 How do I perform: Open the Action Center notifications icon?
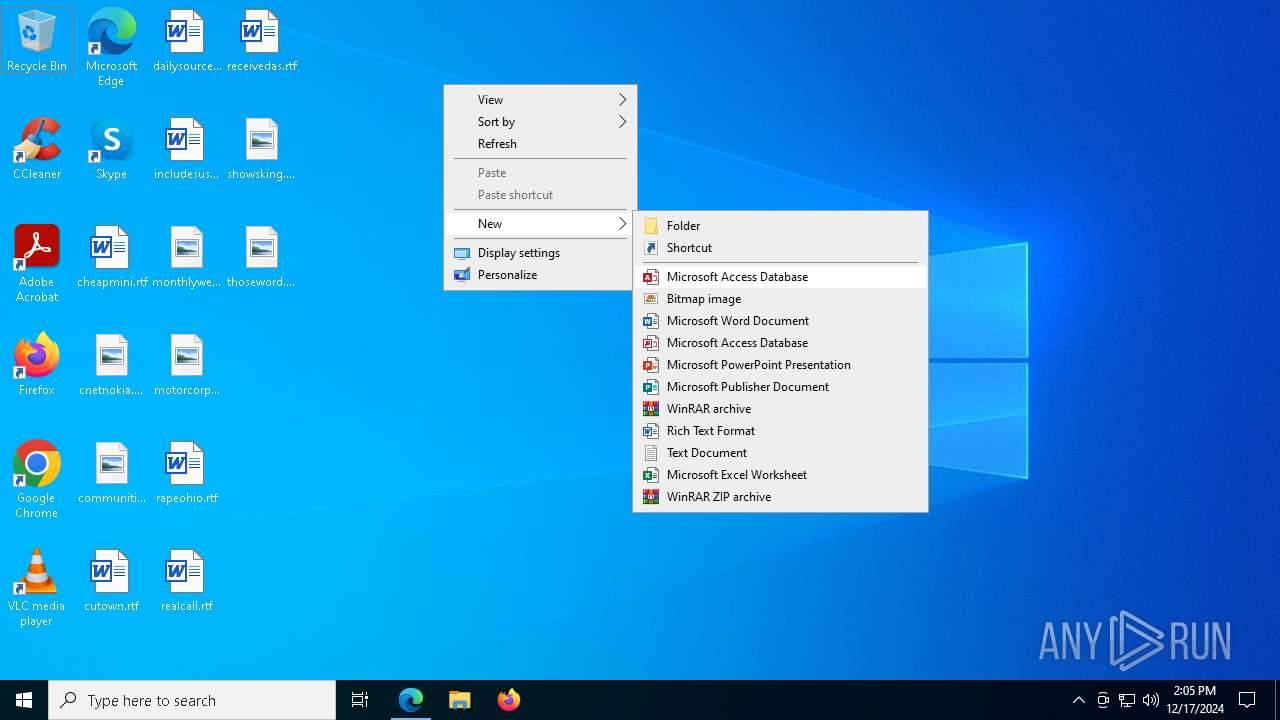click(1247, 700)
